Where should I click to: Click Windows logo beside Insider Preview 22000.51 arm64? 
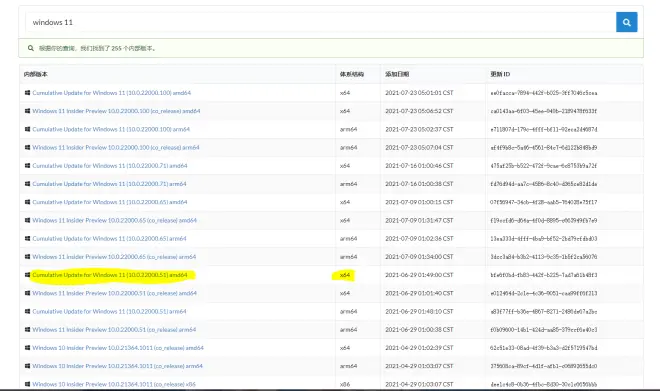[x=27, y=329]
